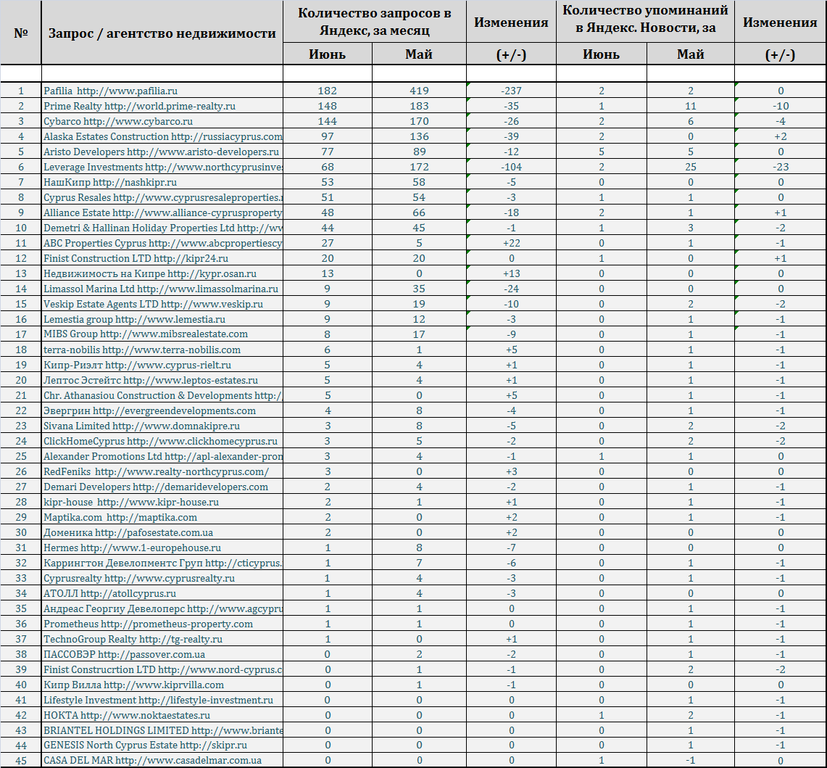The image size is (827, 768).
Task: Select Finist Construction LTD kipr24.ru cell
Action: pos(162,258)
